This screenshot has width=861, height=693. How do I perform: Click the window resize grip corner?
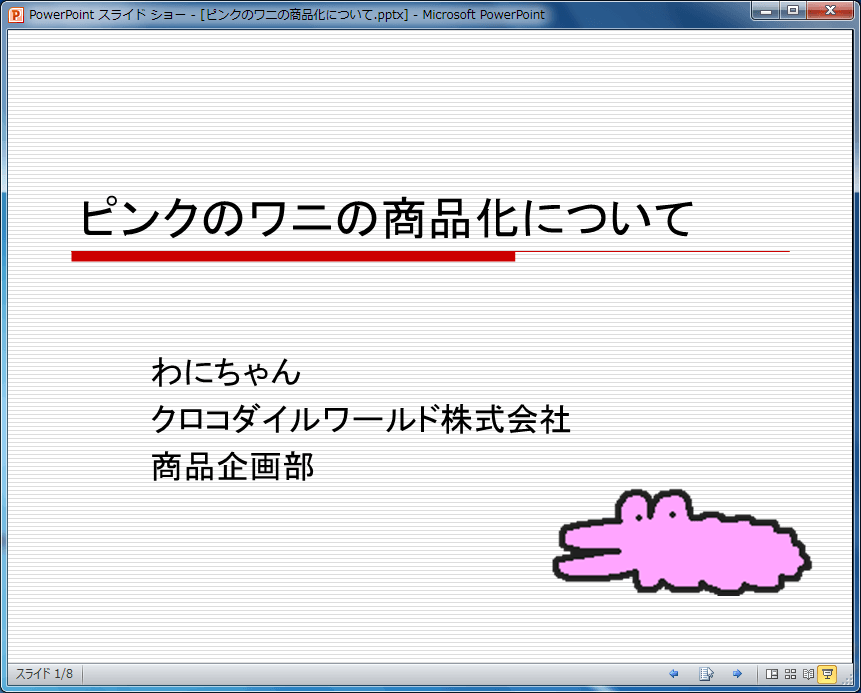(x=847, y=680)
